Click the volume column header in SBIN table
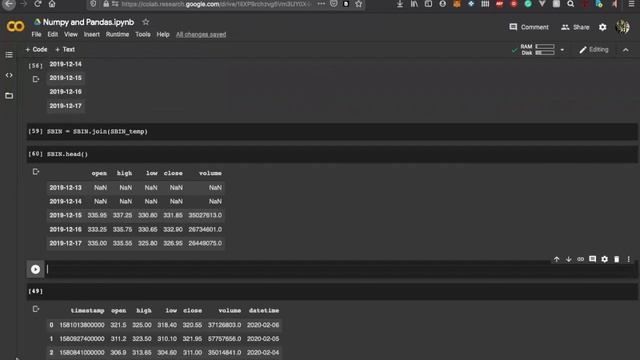The height and width of the screenshot is (360, 640). point(210,173)
